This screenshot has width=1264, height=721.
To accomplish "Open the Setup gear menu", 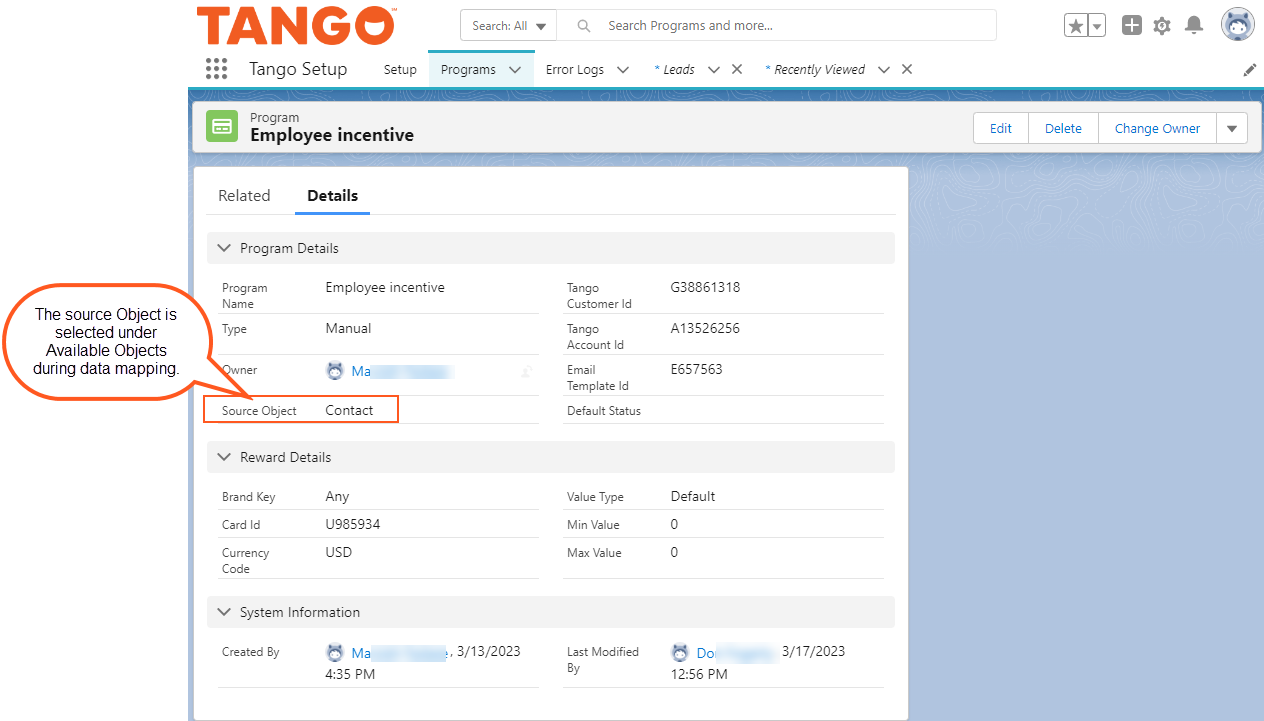I will (1162, 25).
